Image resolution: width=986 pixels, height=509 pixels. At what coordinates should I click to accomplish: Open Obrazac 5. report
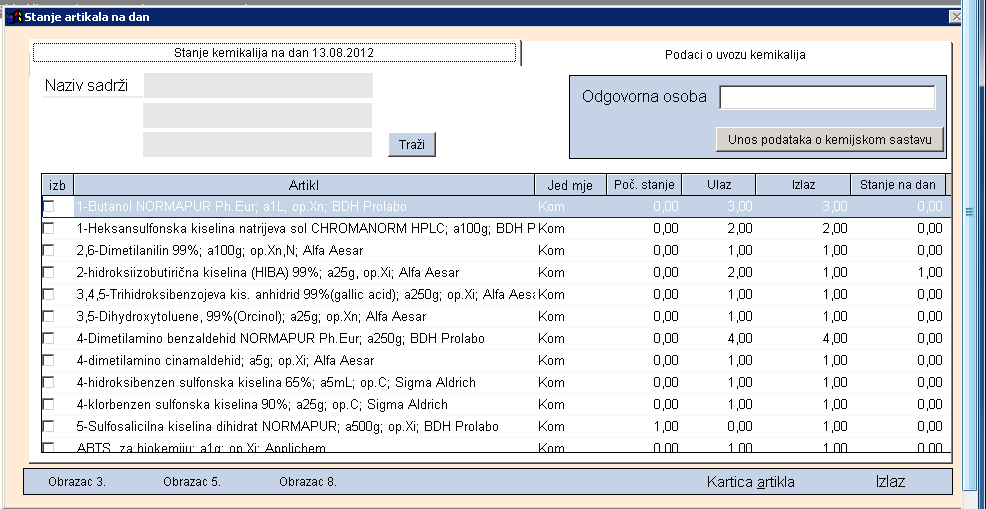192,483
